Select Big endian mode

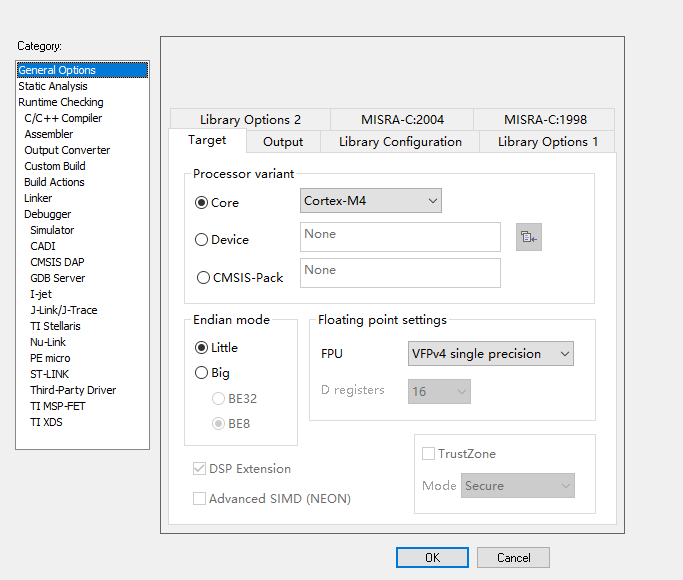(x=202, y=373)
